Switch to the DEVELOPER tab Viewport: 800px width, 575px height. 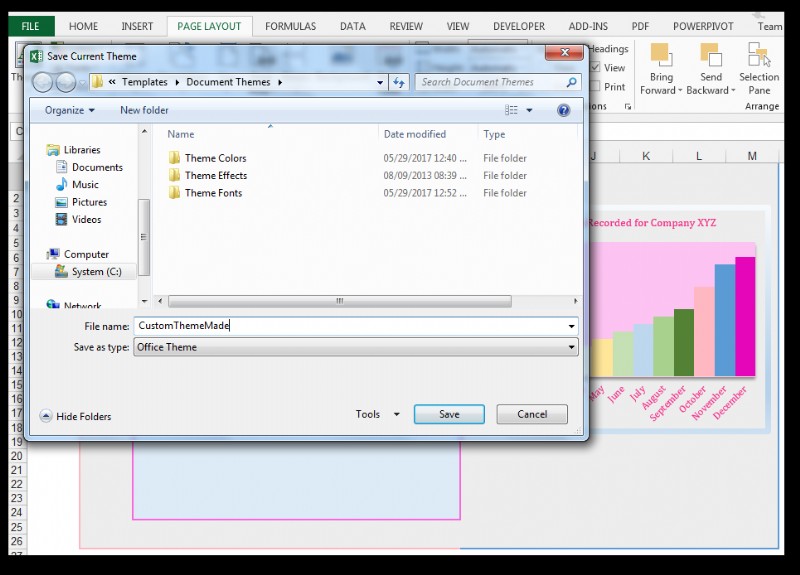(518, 26)
